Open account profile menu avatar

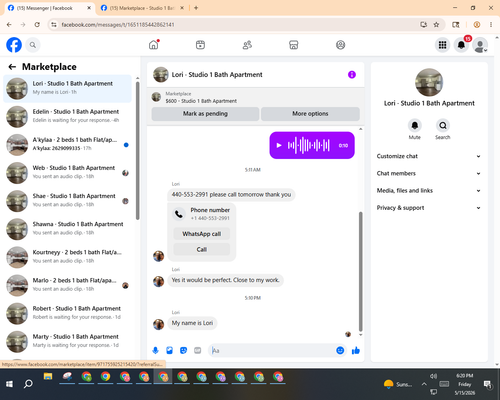pyautogui.click(x=480, y=45)
